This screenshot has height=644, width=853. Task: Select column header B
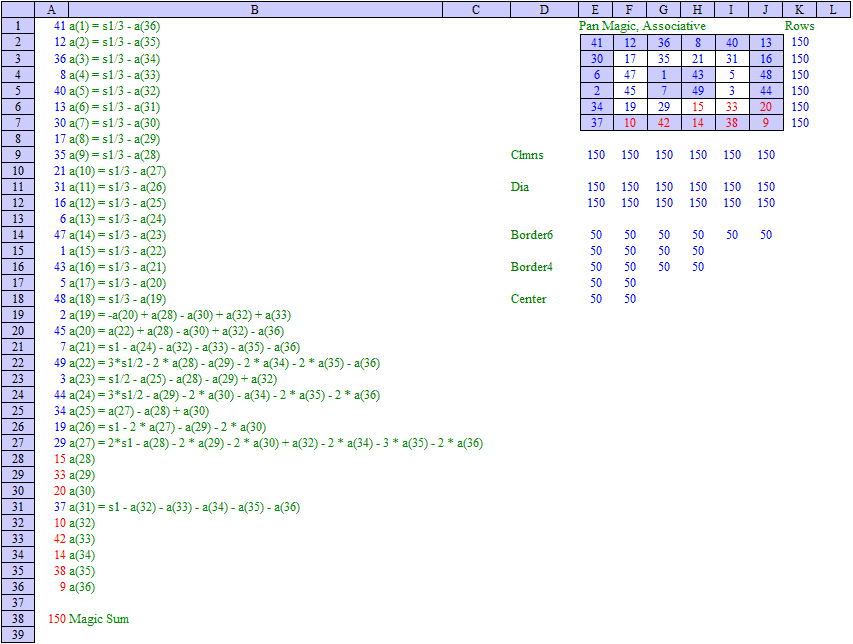pos(255,9)
